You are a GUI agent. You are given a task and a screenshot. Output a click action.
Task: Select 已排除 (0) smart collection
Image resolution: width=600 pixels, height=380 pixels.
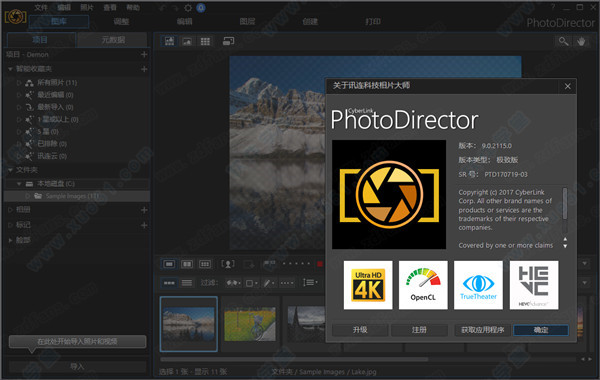coord(52,144)
